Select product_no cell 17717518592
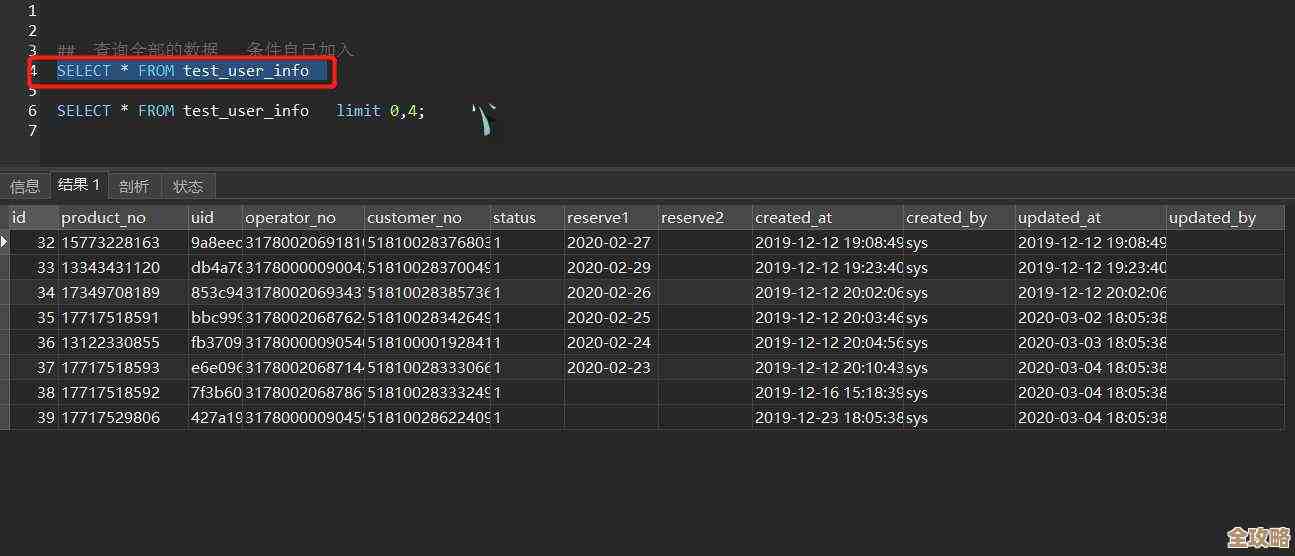1295x556 pixels. click(x=123, y=393)
